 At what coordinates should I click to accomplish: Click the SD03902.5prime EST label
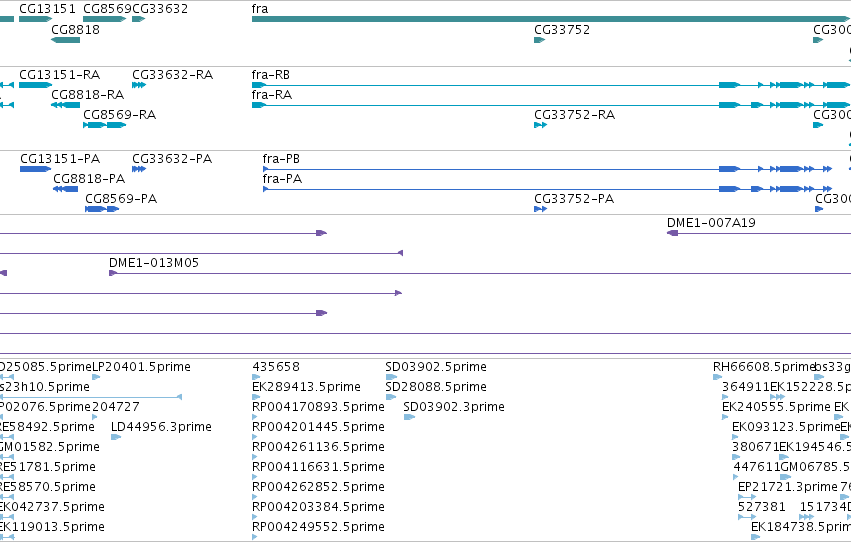(436, 366)
